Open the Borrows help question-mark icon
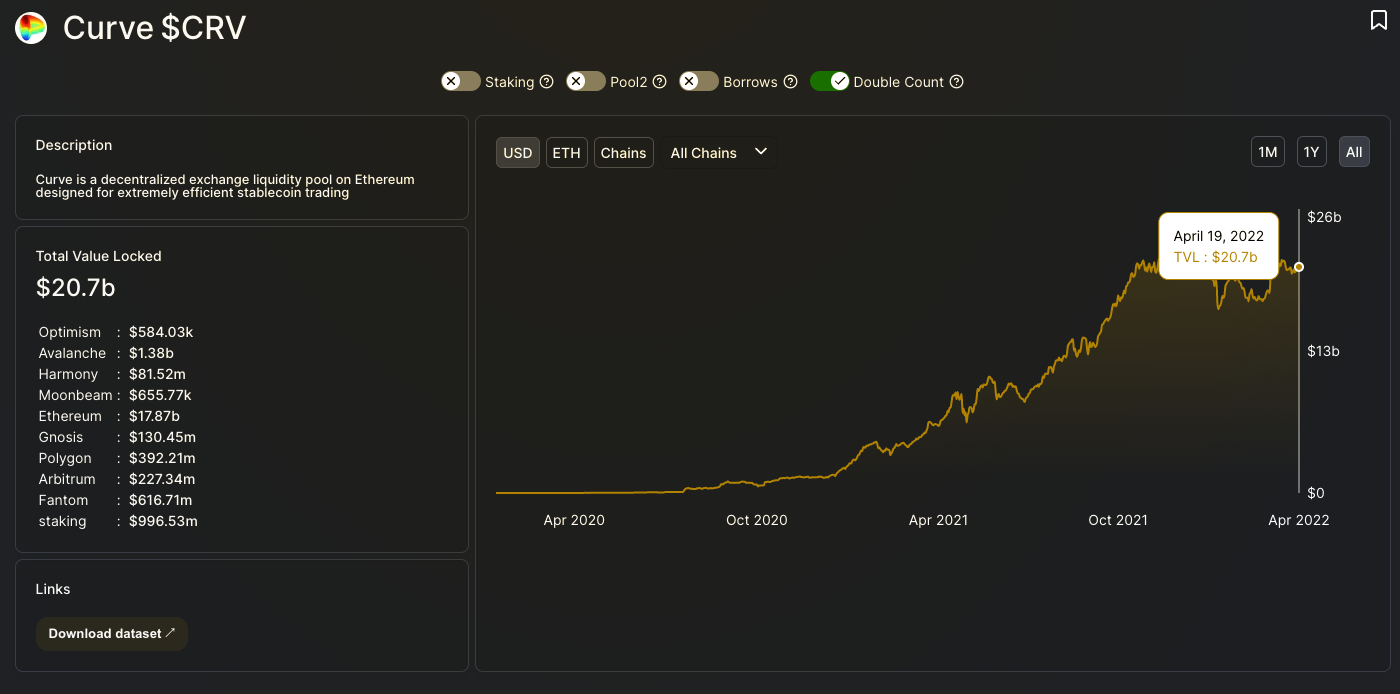This screenshot has width=1400, height=694. pyautogui.click(x=791, y=82)
